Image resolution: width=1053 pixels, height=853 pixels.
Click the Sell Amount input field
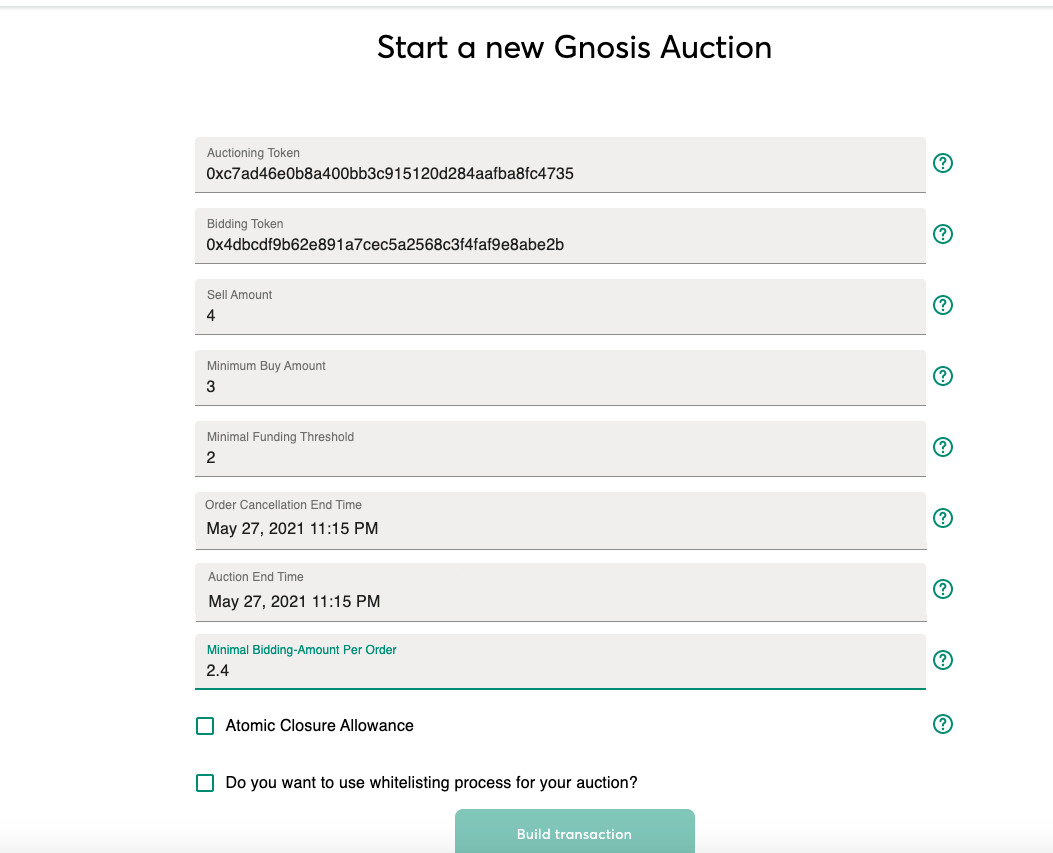click(560, 316)
